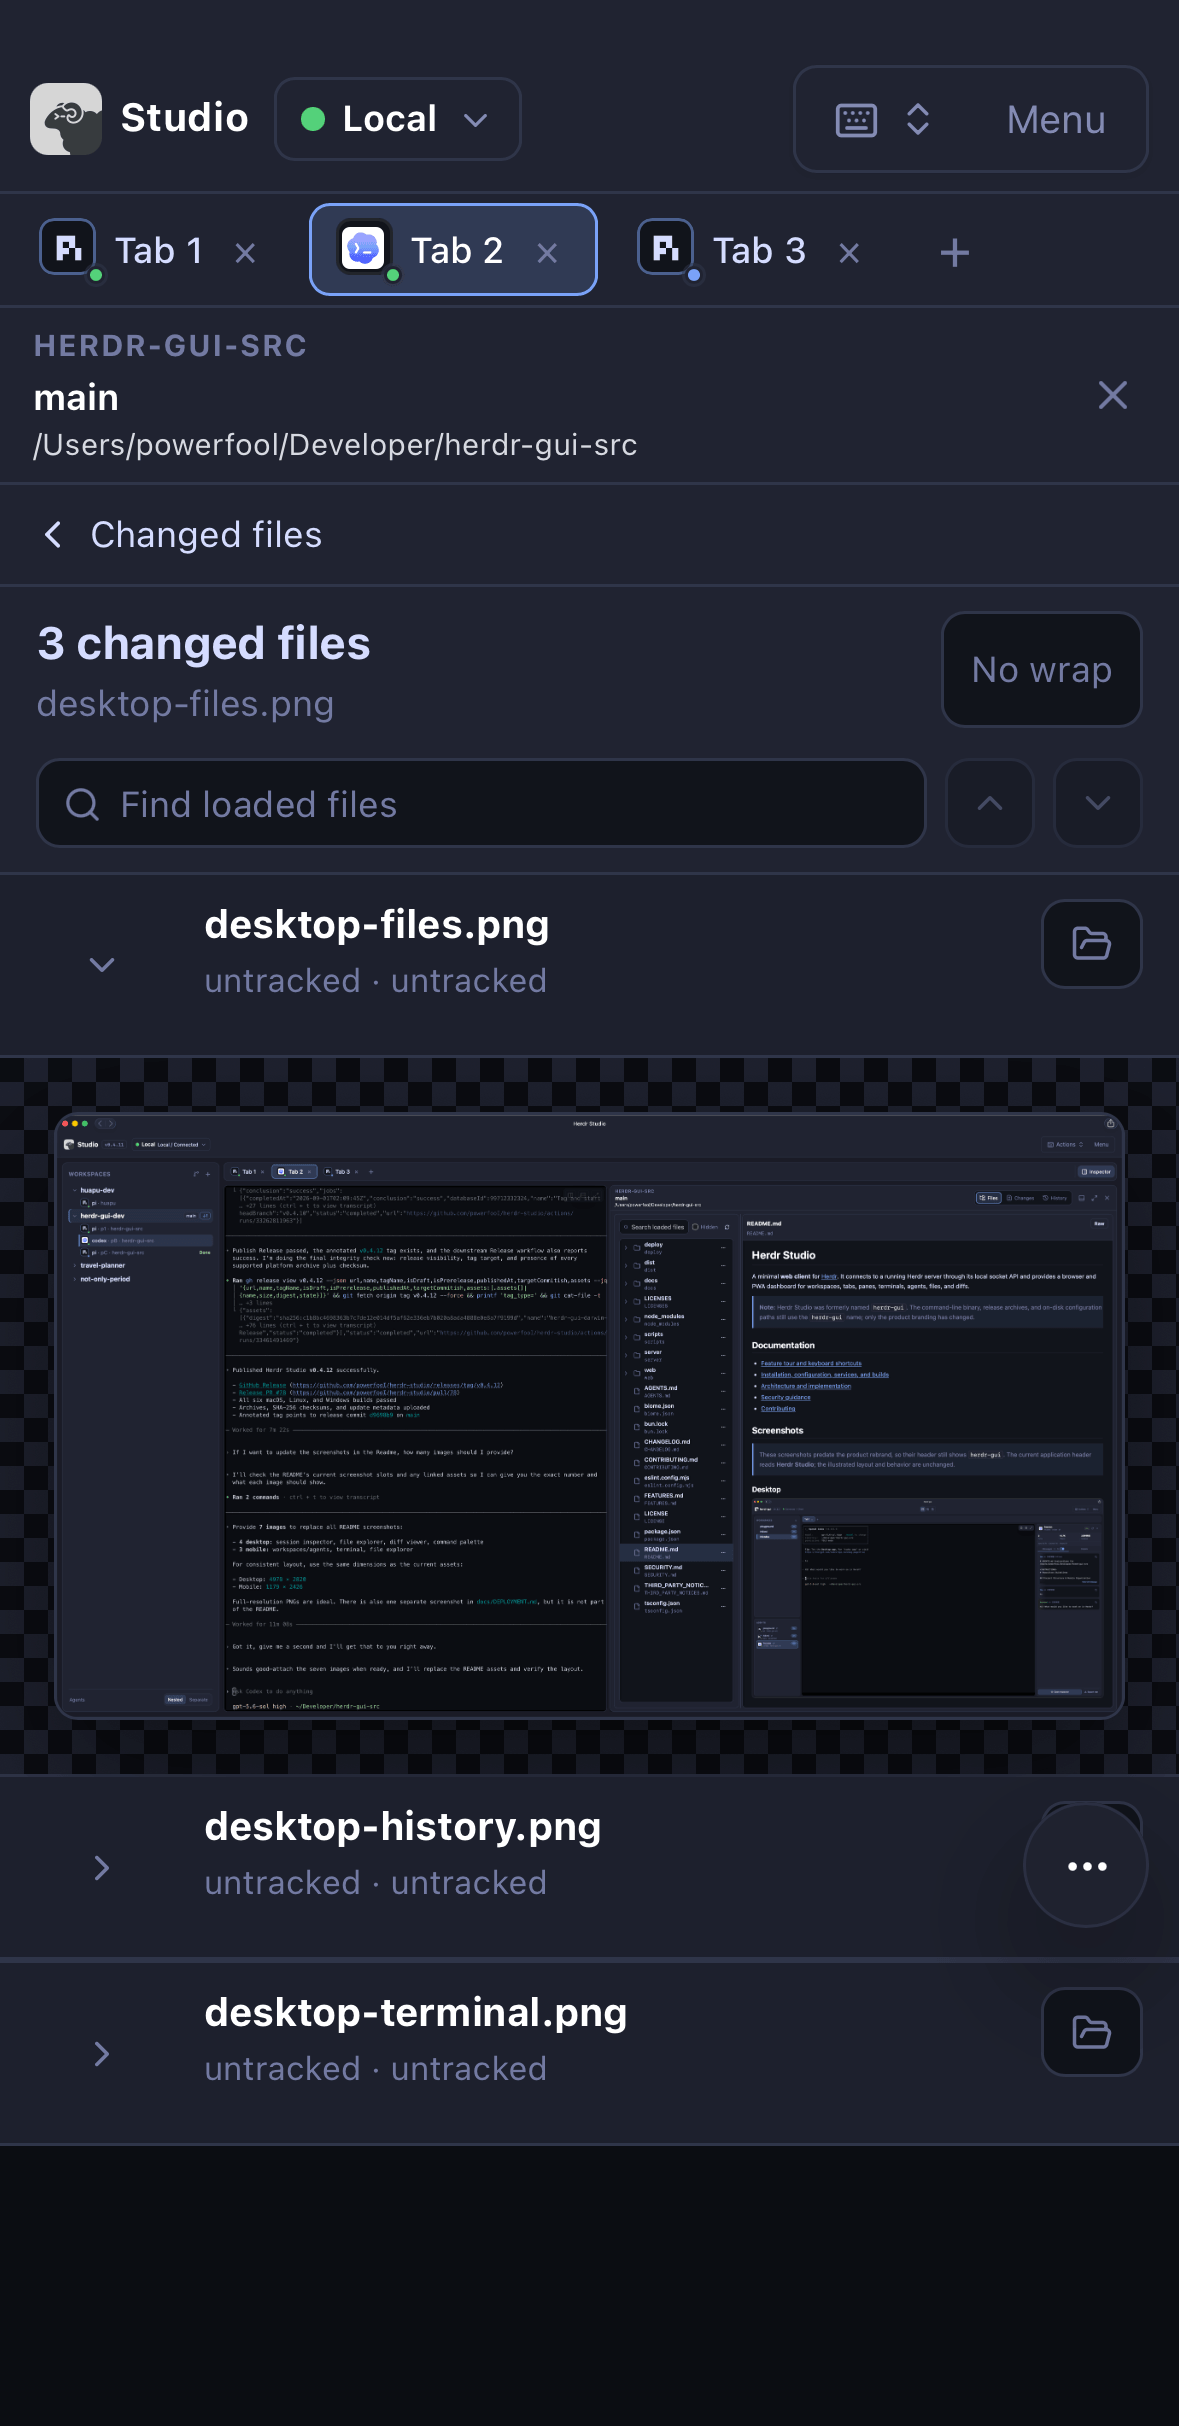Go back from Changed files
The height and width of the screenshot is (2426, 1179).
pyautogui.click(x=53, y=535)
